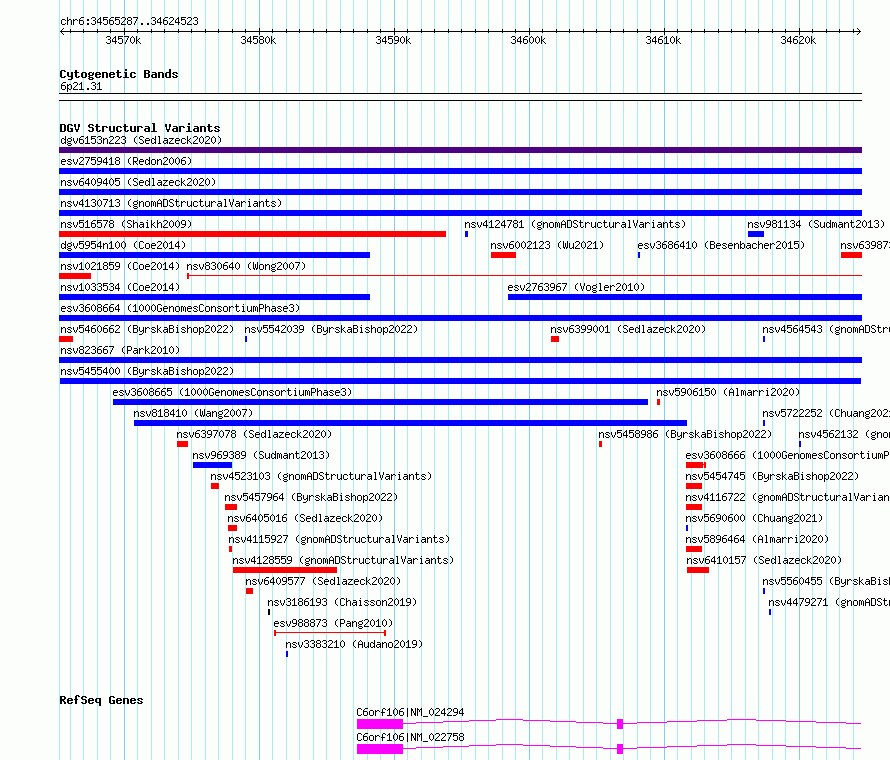Open nsv823667 (Park2010) variant label
This screenshot has height=760, width=890.
click(120, 350)
